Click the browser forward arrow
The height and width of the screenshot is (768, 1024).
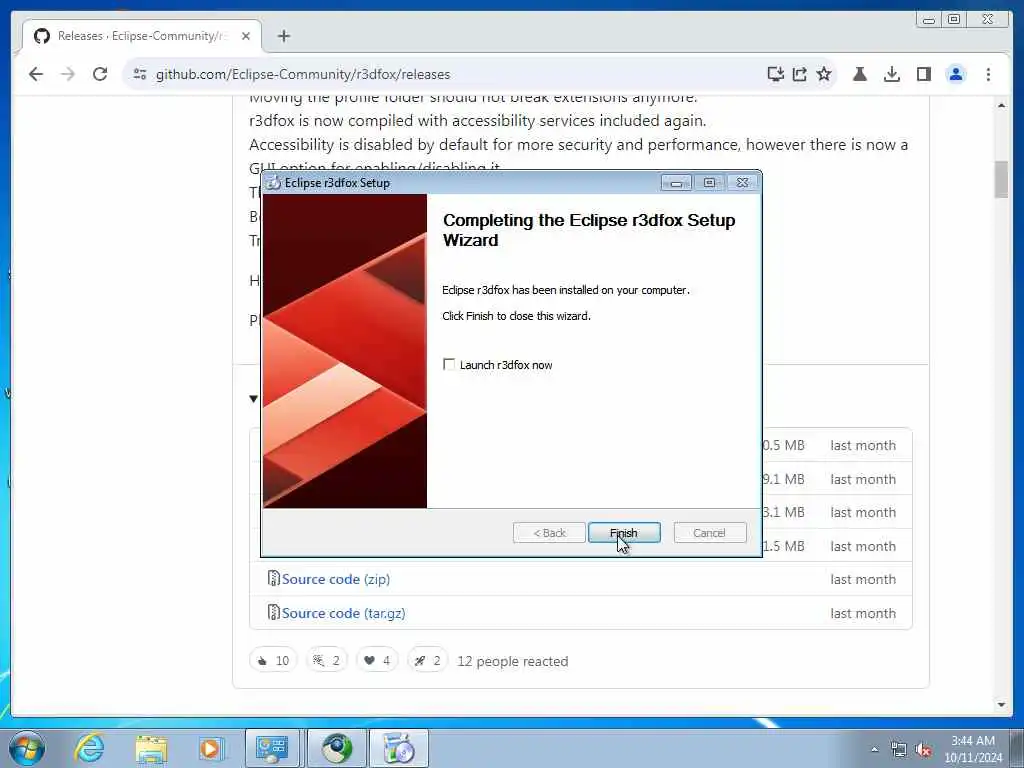point(68,74)
